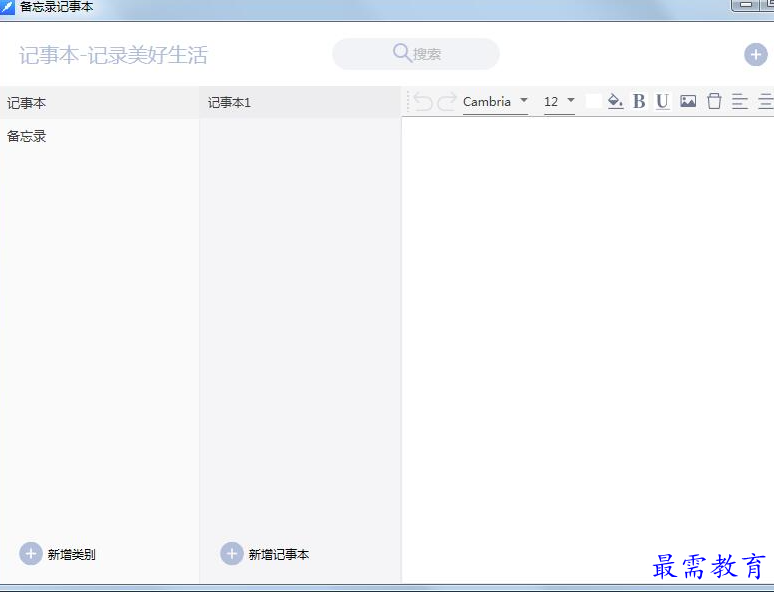This screenshot has width=774, height=598.
Task: Click the magnifier search icon
Action: point(402,53)
